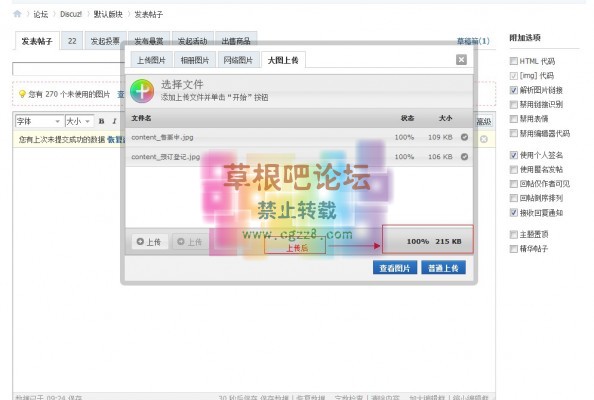Switch to the 发起活动 tab

point(192,41)
